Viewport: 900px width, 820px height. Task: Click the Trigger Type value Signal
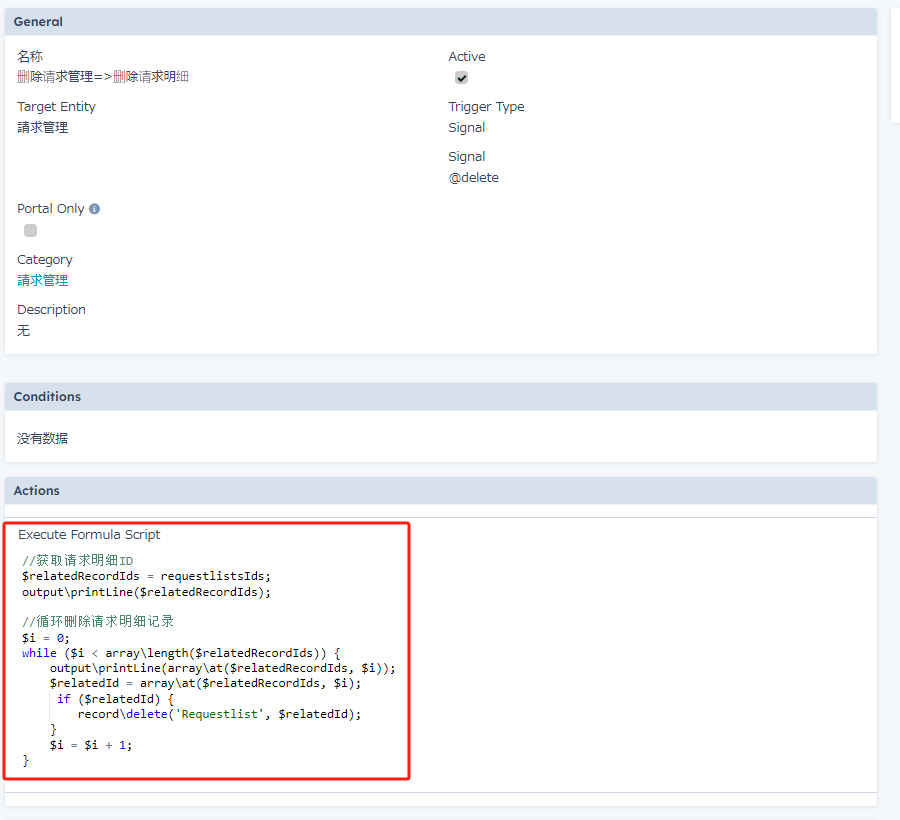pyautogui.click(x=467, y=127)
